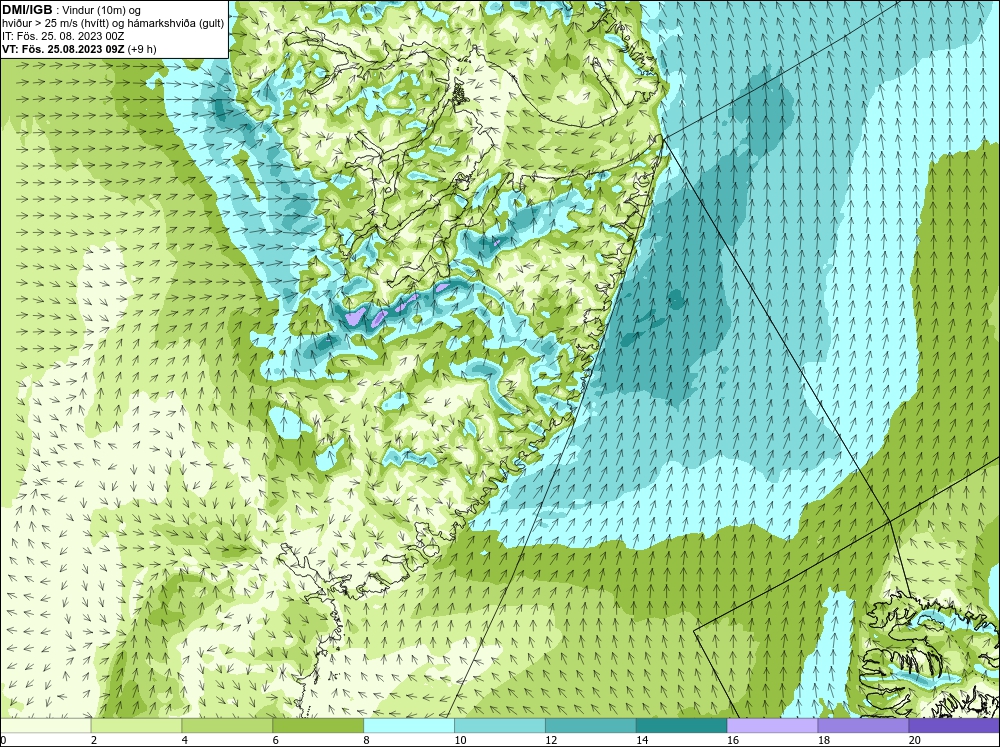This screenshot has height=747, width=1000.
Task: Click the 14–16 m/s dark teal swatch
Action: pyautogui.click(x=682, y=726)
